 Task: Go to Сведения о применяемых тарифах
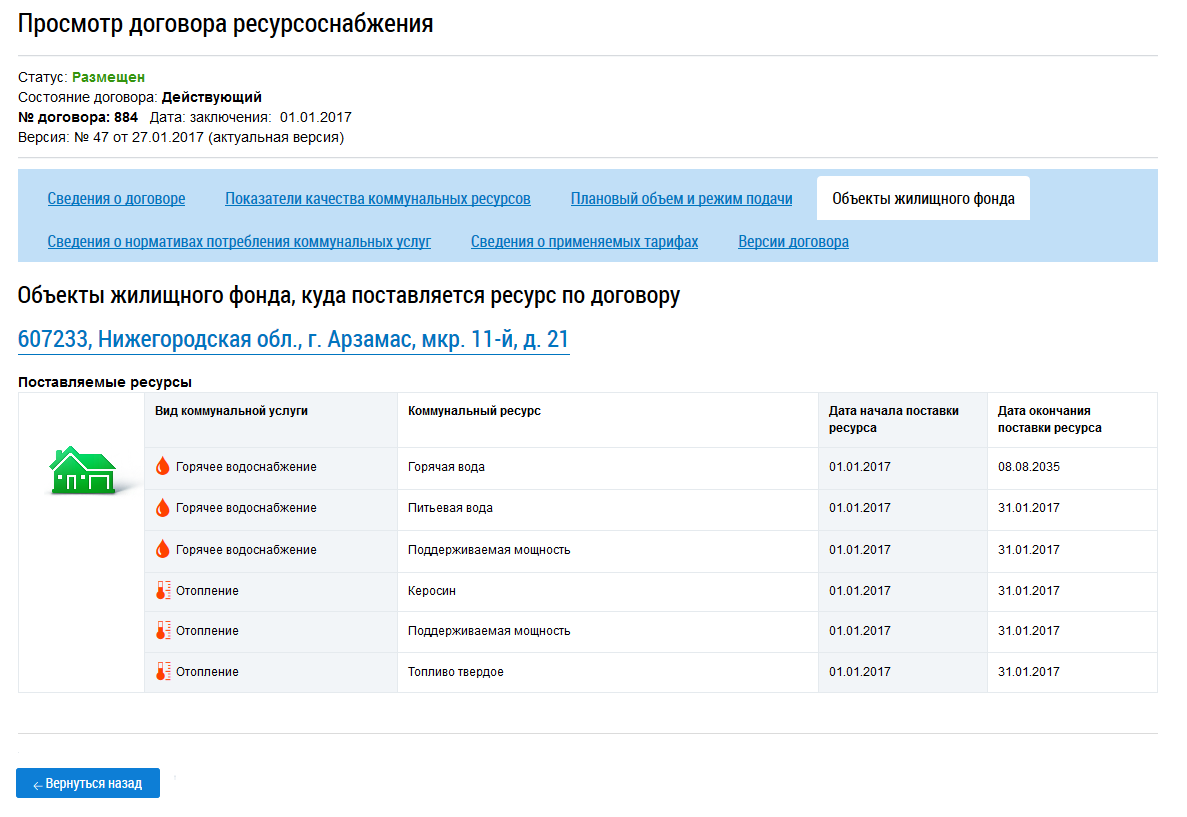click(584, 242)
